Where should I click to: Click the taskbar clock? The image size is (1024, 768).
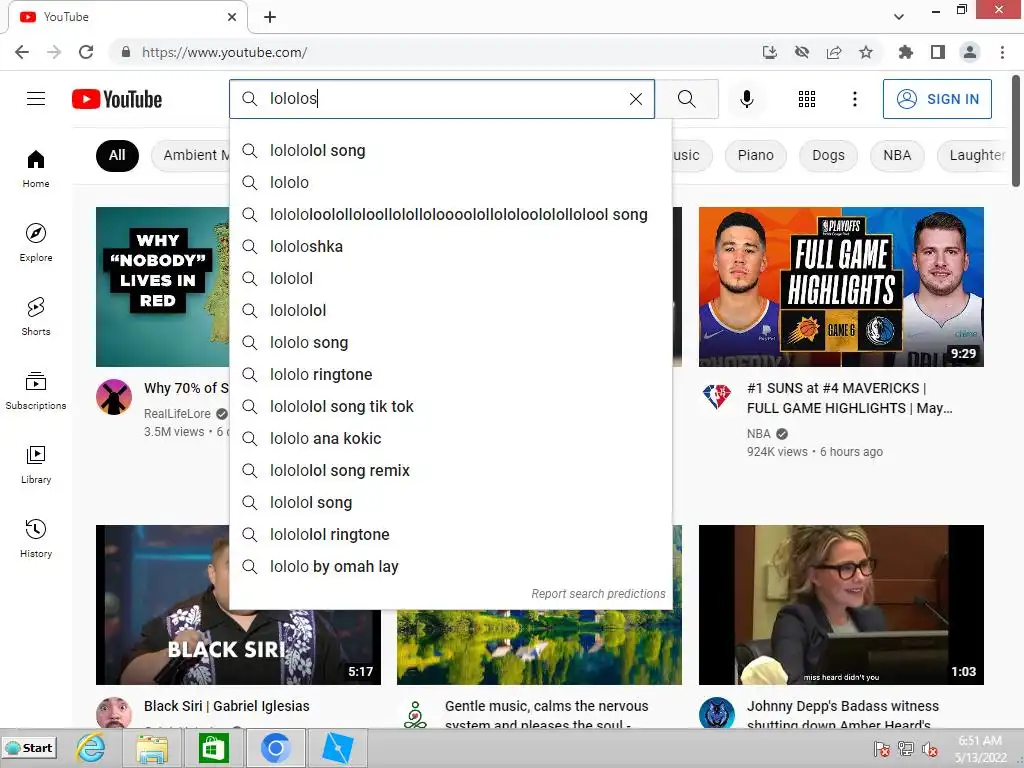pos(980,749)
